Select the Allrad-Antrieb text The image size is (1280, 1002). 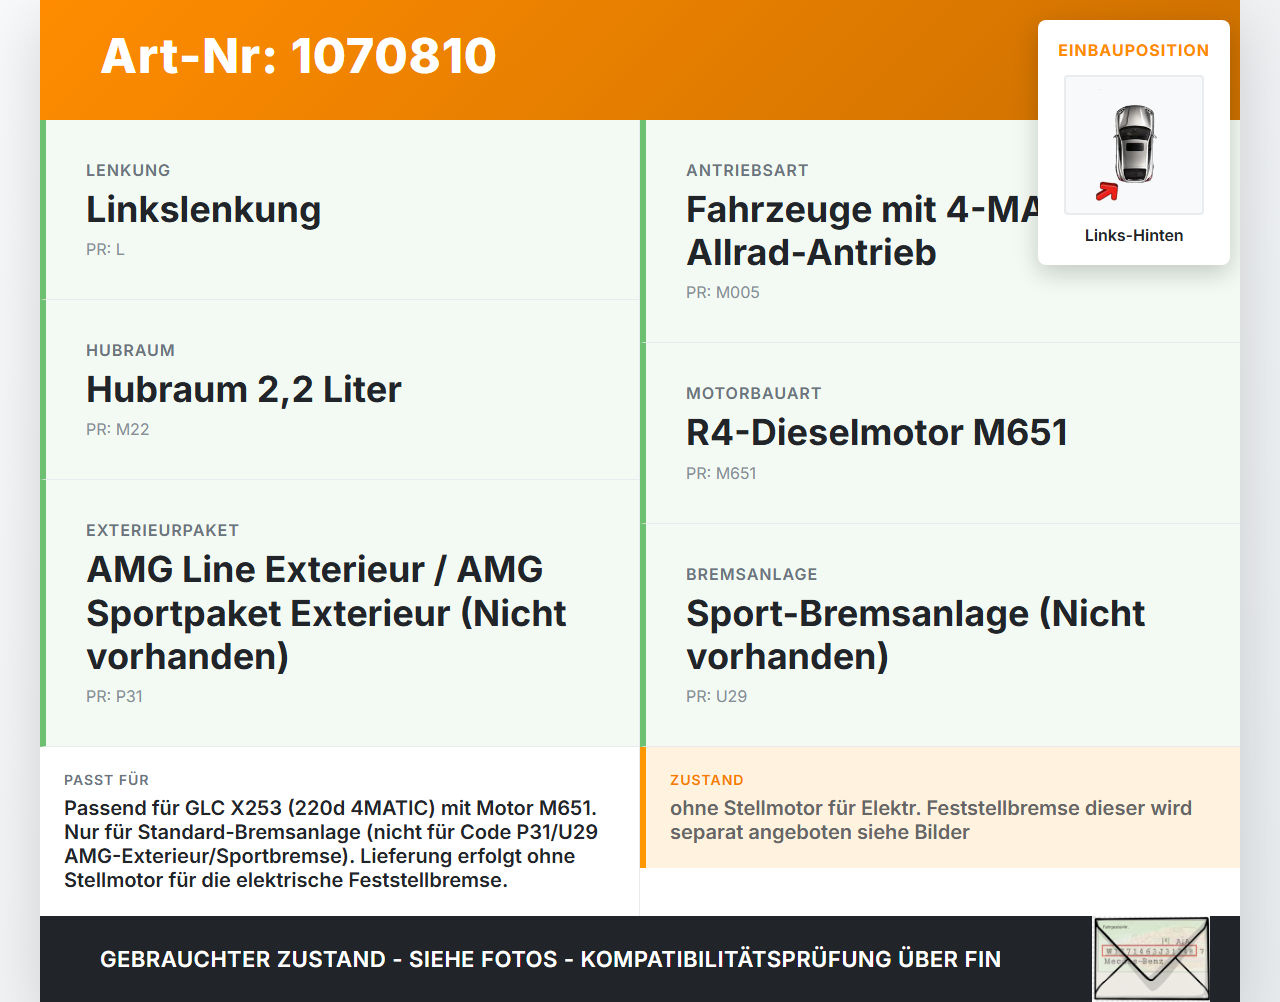(x=811, y=252)
